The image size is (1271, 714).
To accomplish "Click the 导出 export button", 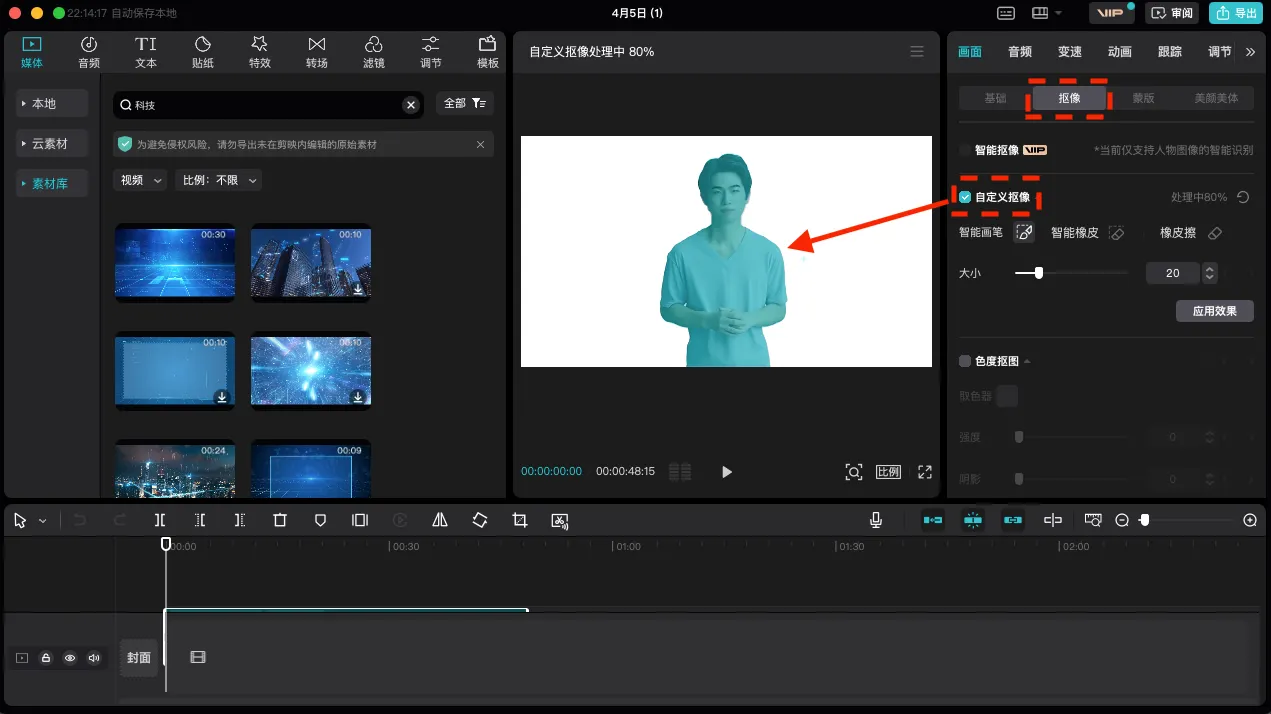I will click(1235, 13).
